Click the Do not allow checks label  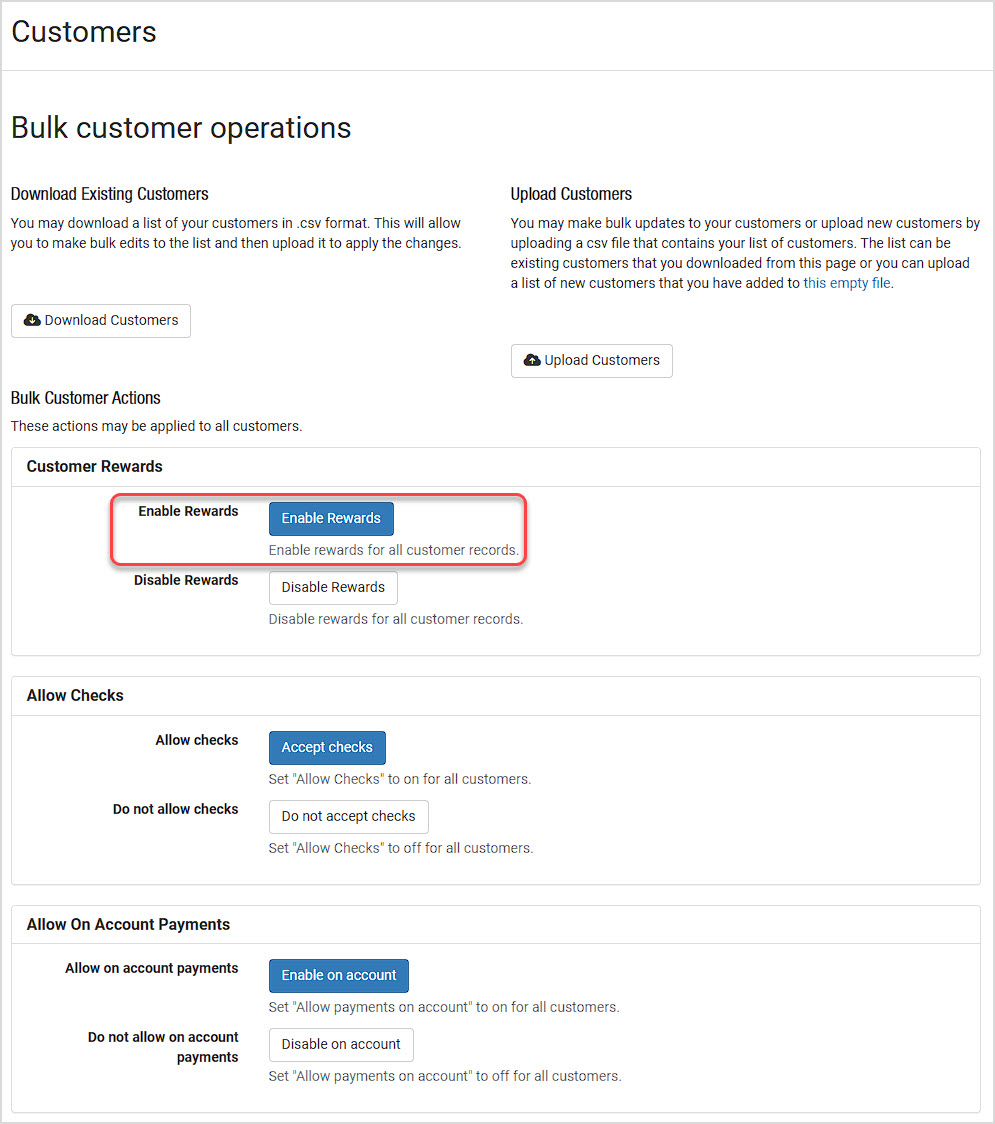click(x=176, y=809)
